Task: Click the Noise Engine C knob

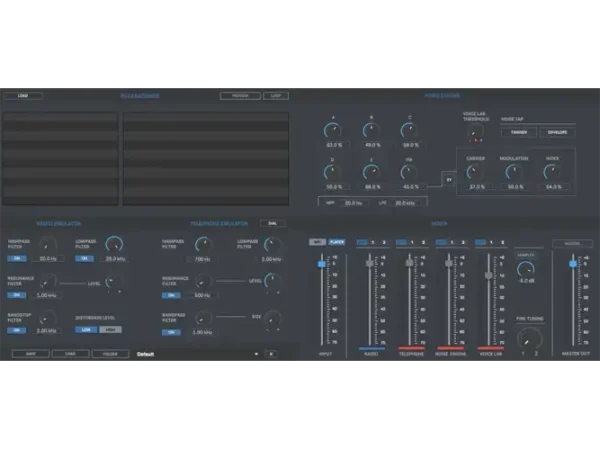Action: 409,131
